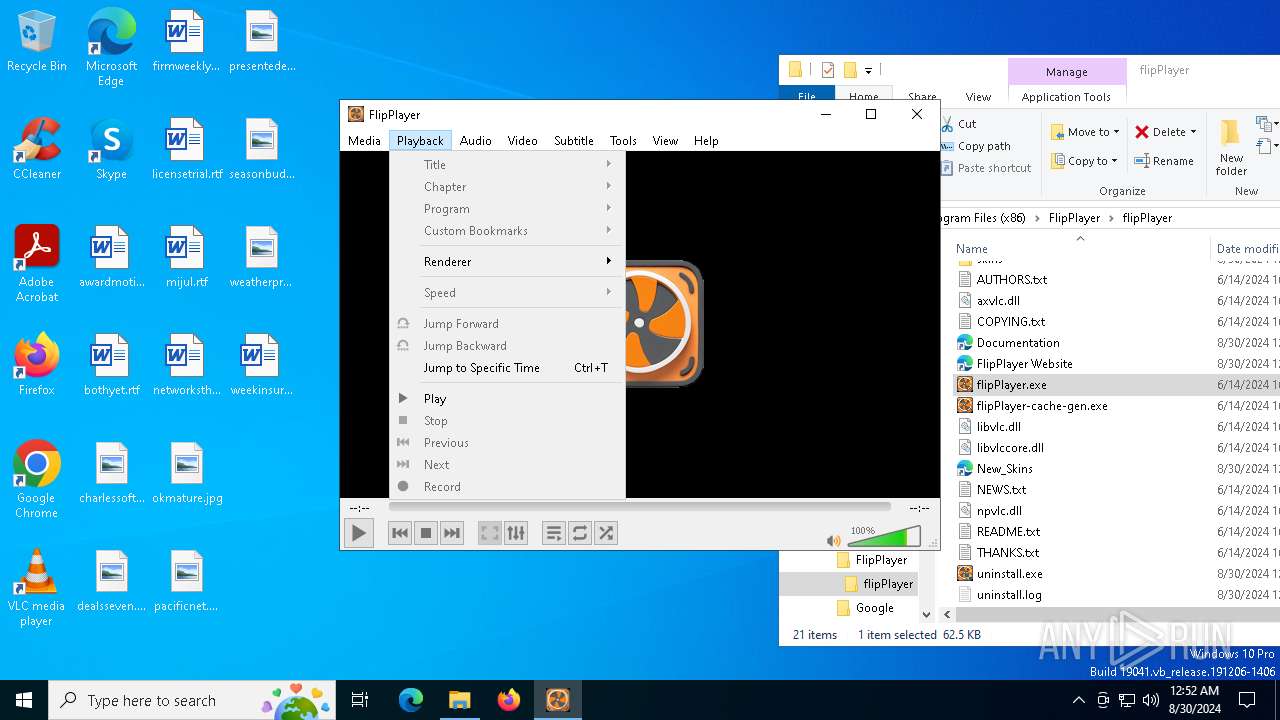Screen dimensions: 1280x720
Task: Open Recycle Bin desktop icon
Action: click(x=37, y=42)
